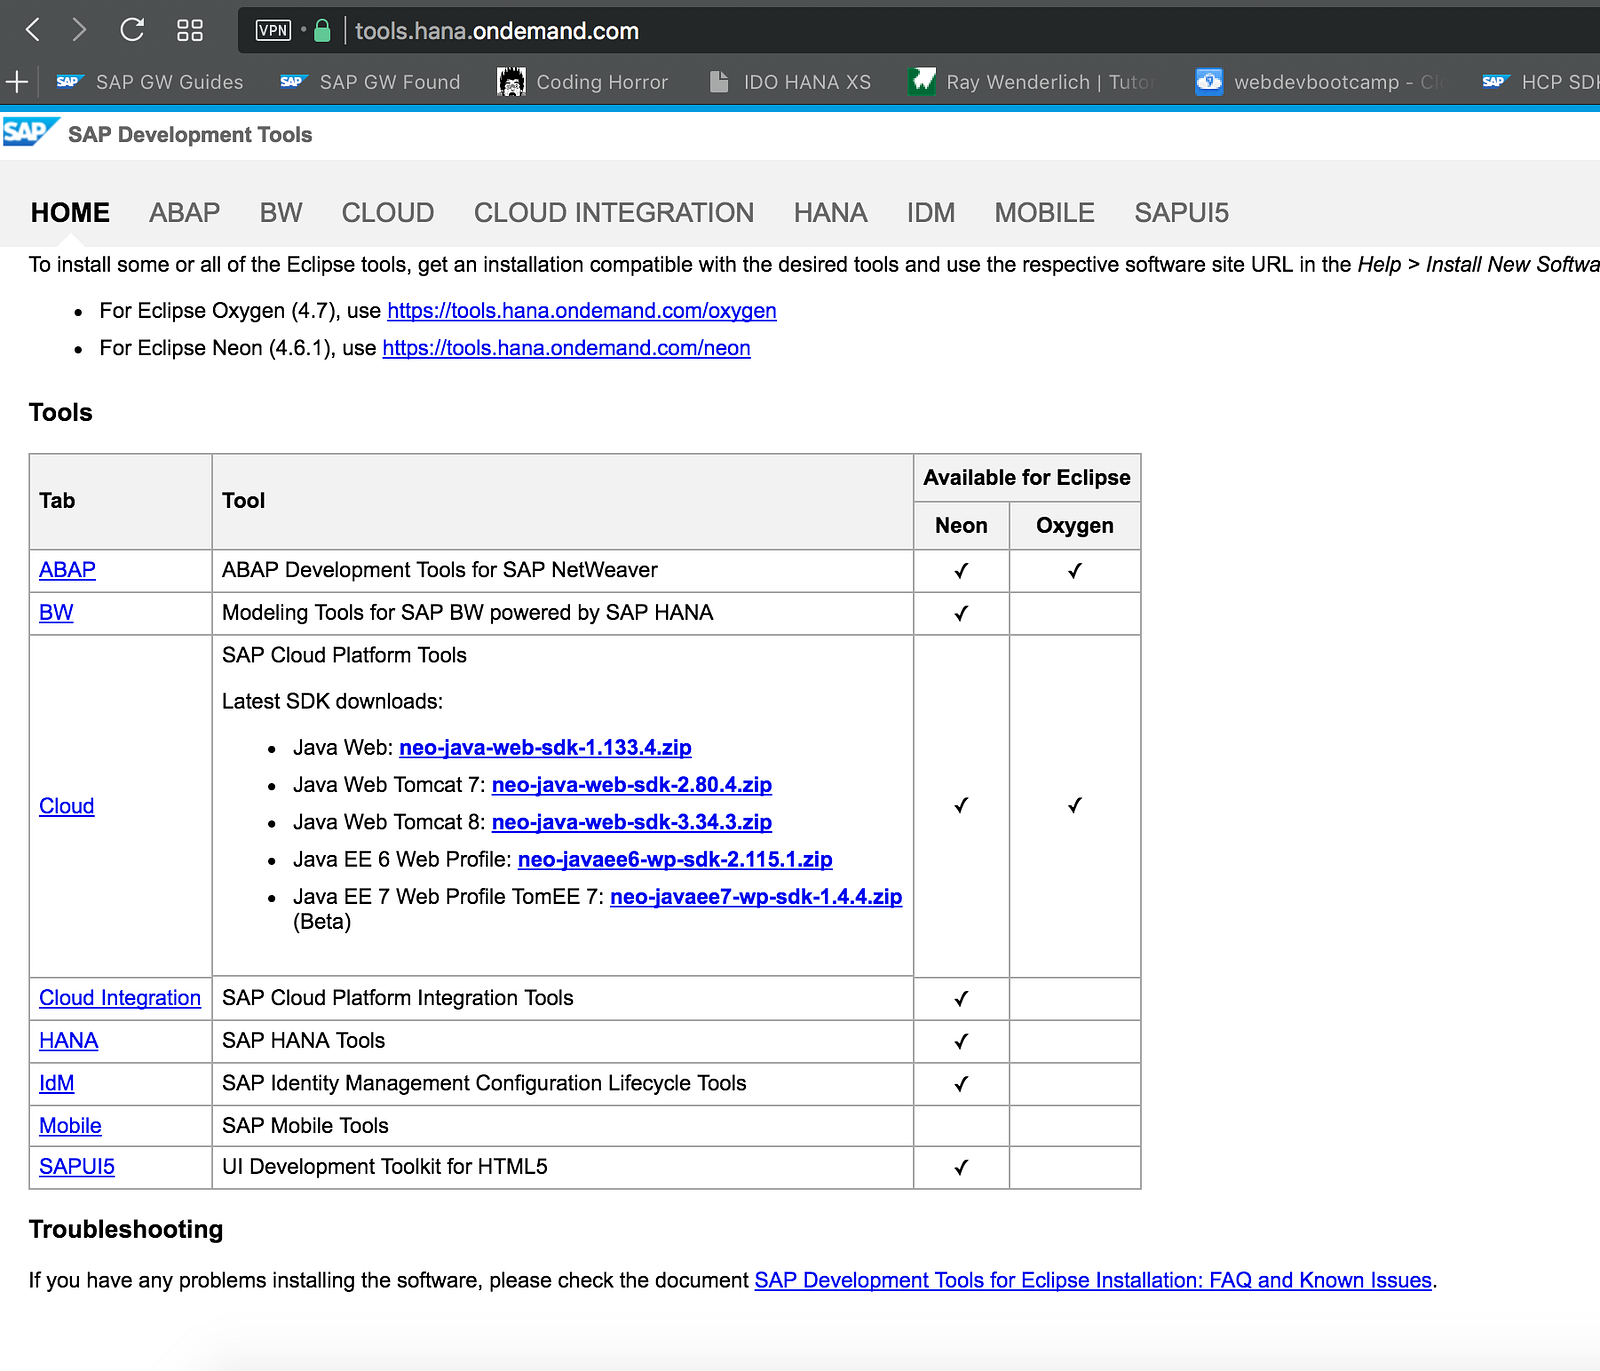Screen dimensions: 1600x1371
Task: Switch to the MOBILE navigation tab
Action: point(1045,213)
